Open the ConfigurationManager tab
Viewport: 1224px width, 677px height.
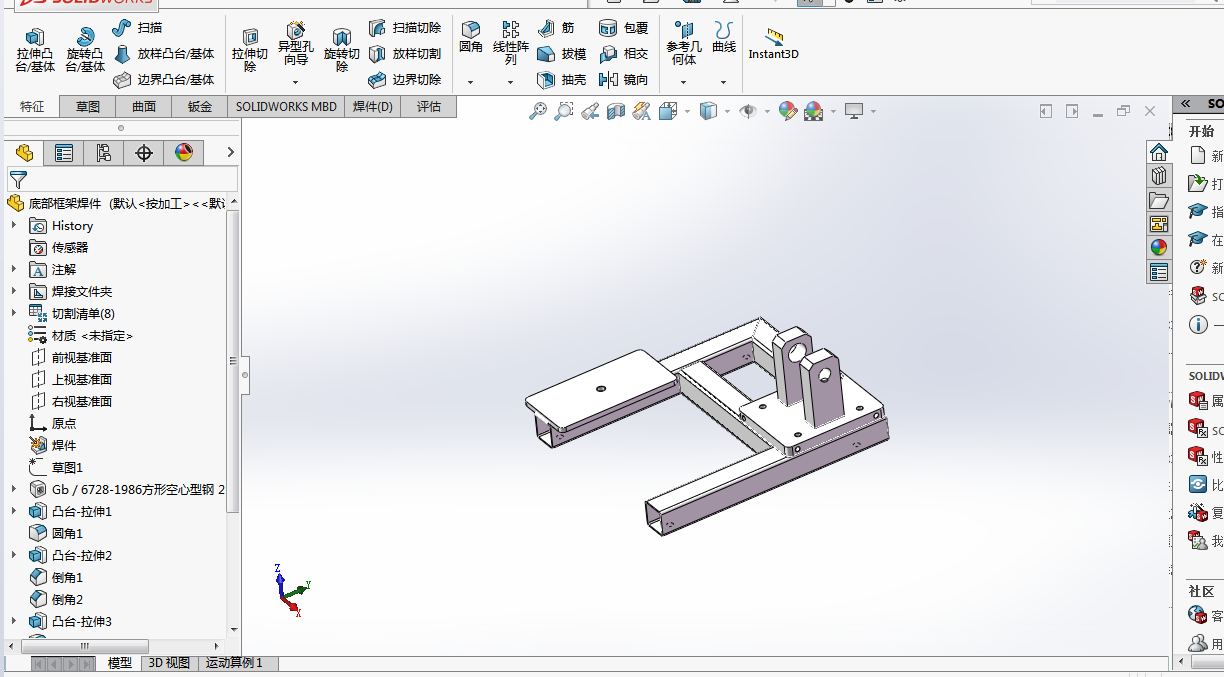(104, 153)
